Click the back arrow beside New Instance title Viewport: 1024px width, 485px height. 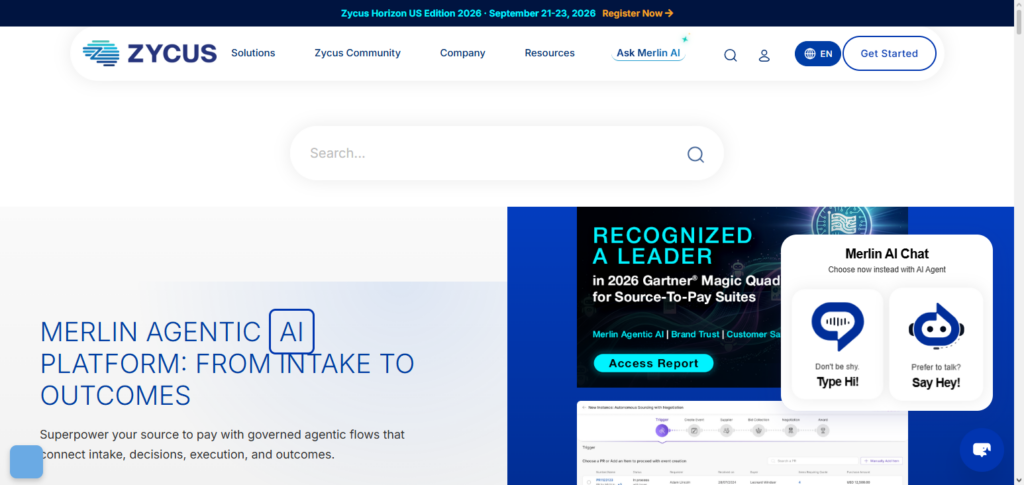point(584,407)
